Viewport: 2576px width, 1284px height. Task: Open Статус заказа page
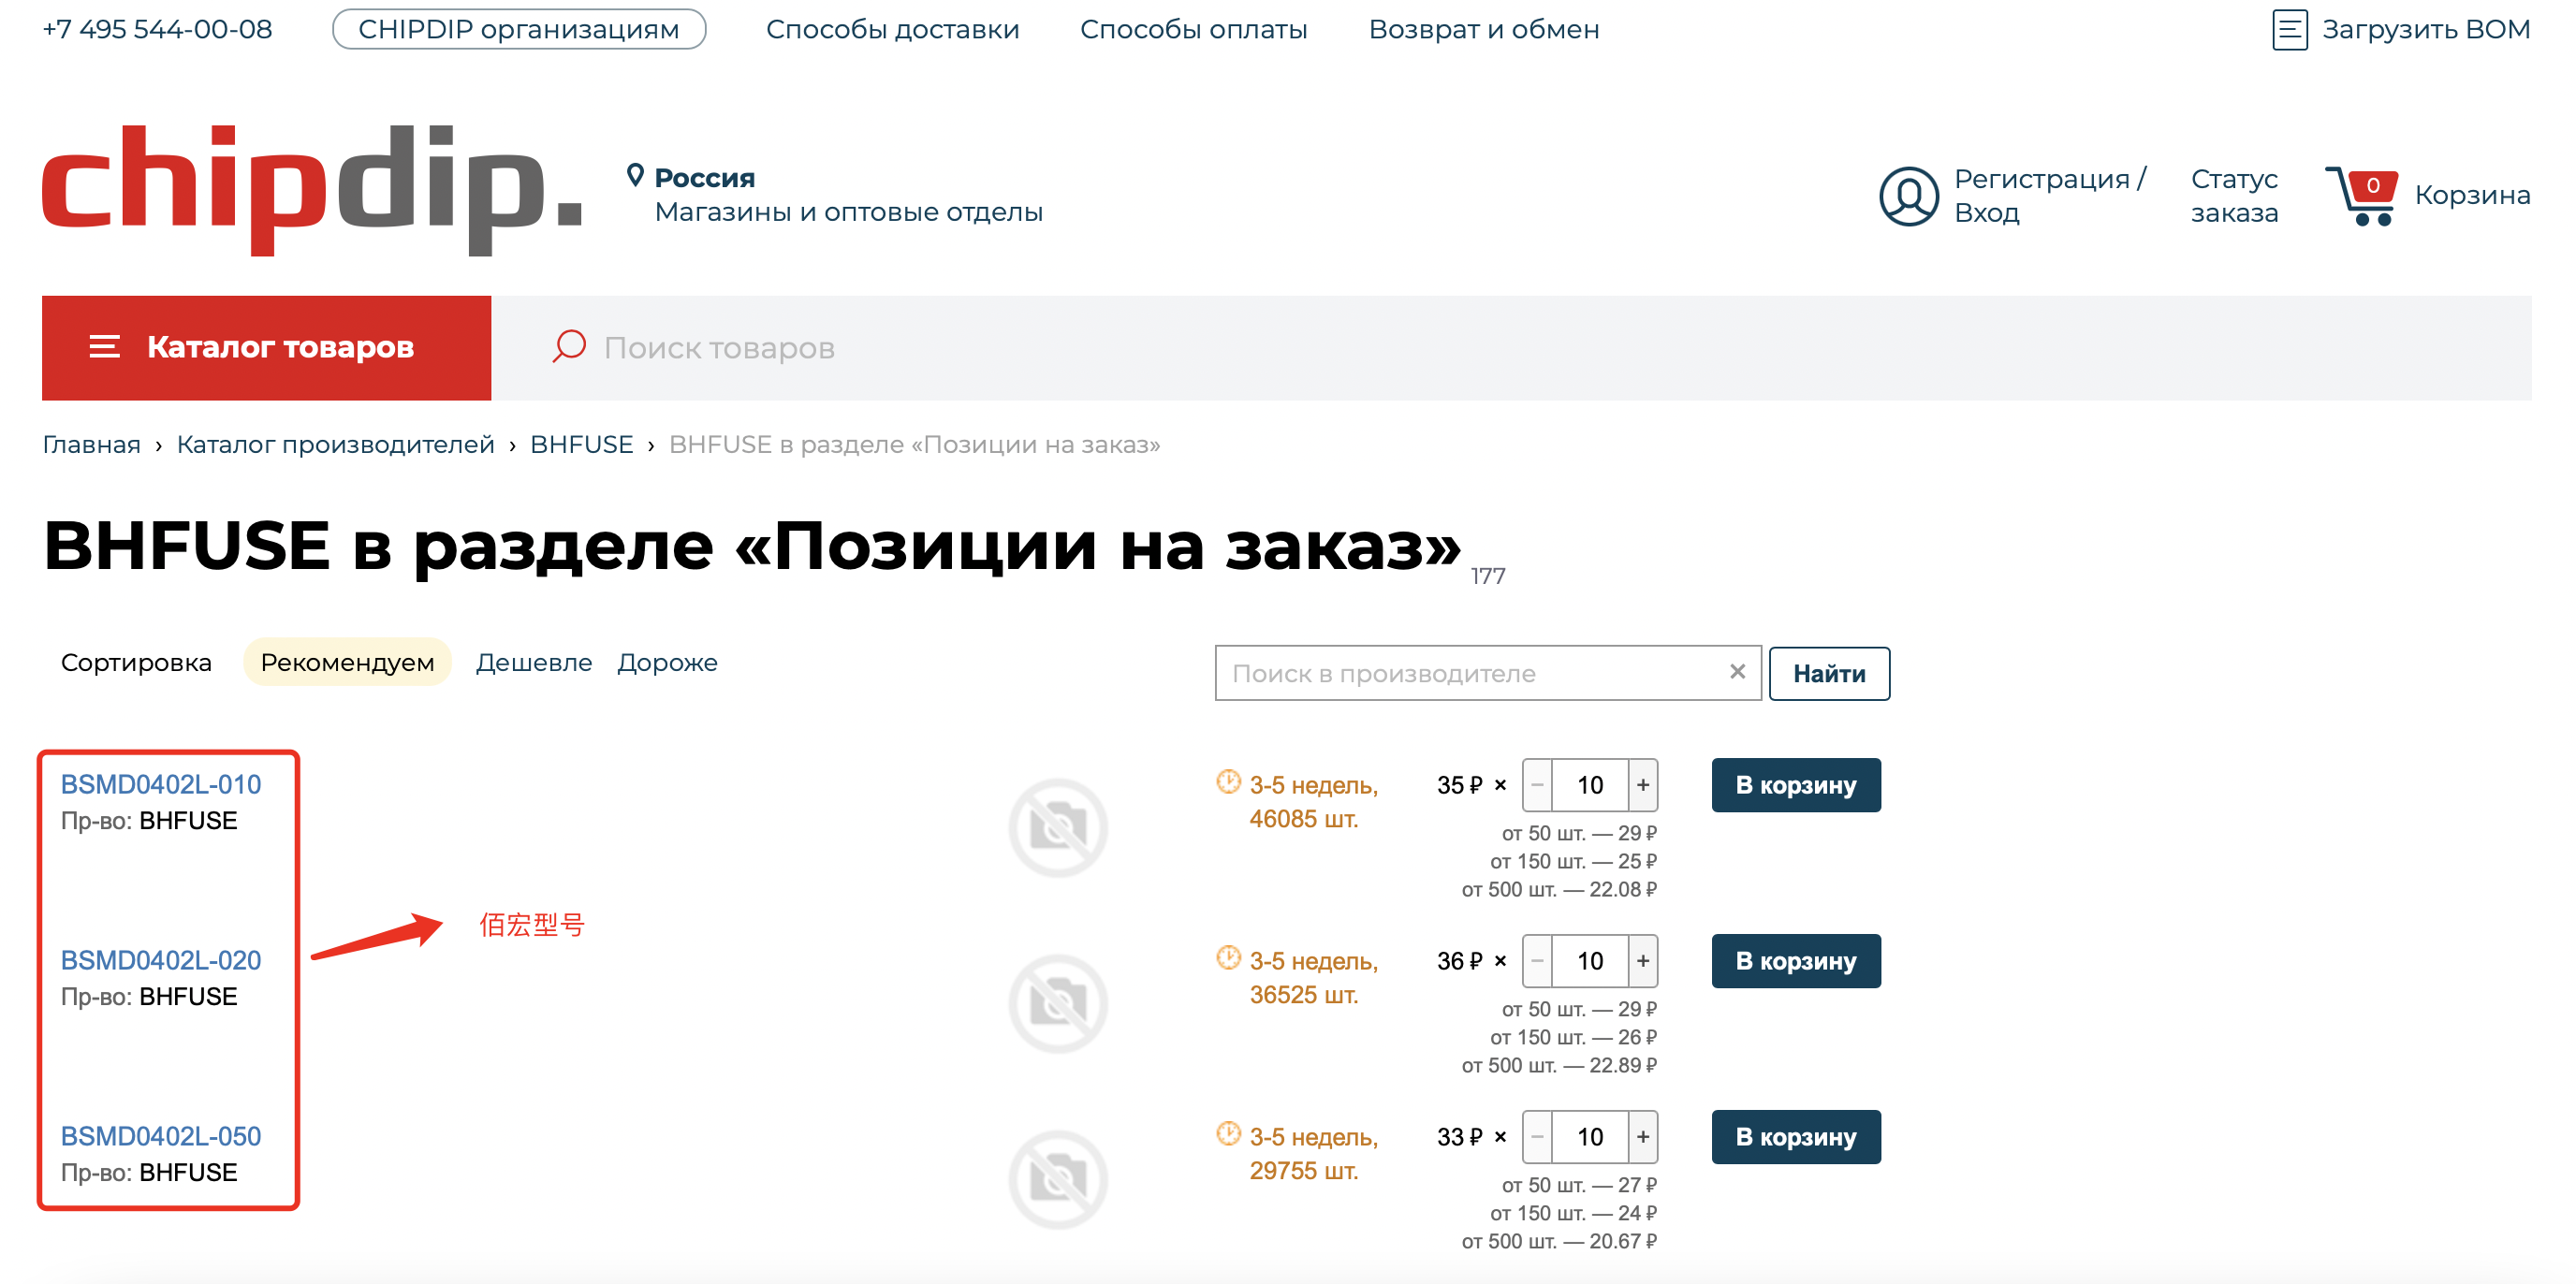2234,195
